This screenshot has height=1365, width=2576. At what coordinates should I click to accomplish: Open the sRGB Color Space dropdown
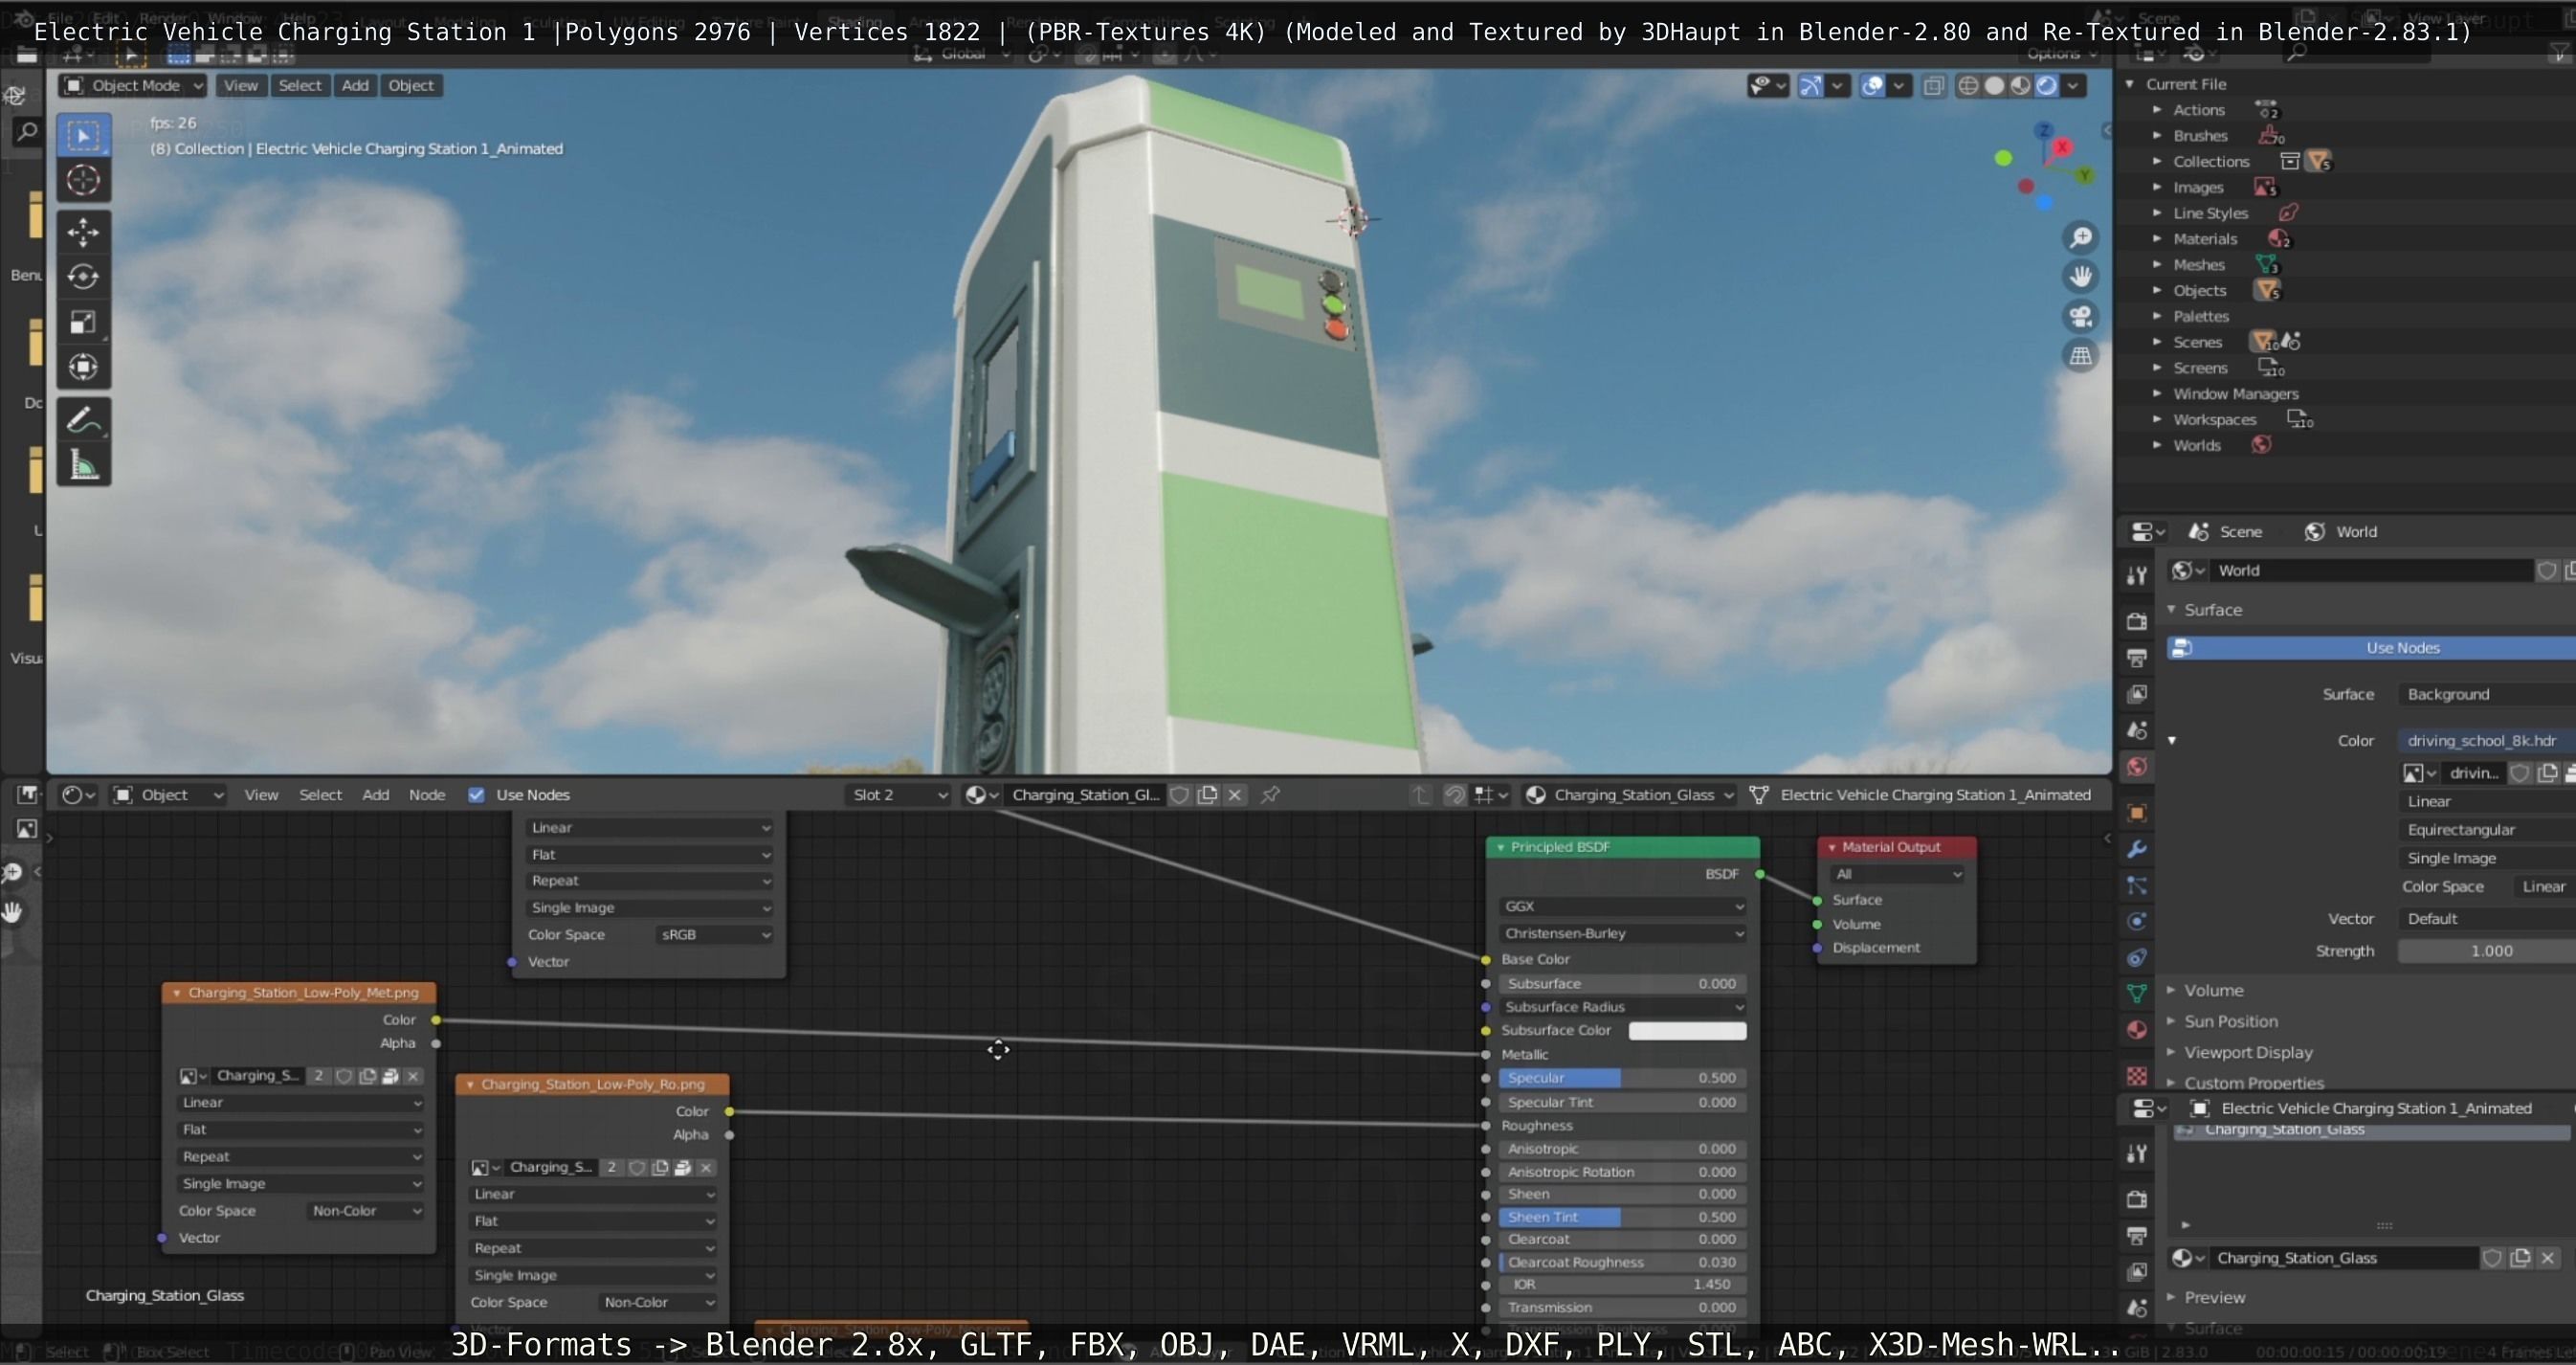(715, 935)
